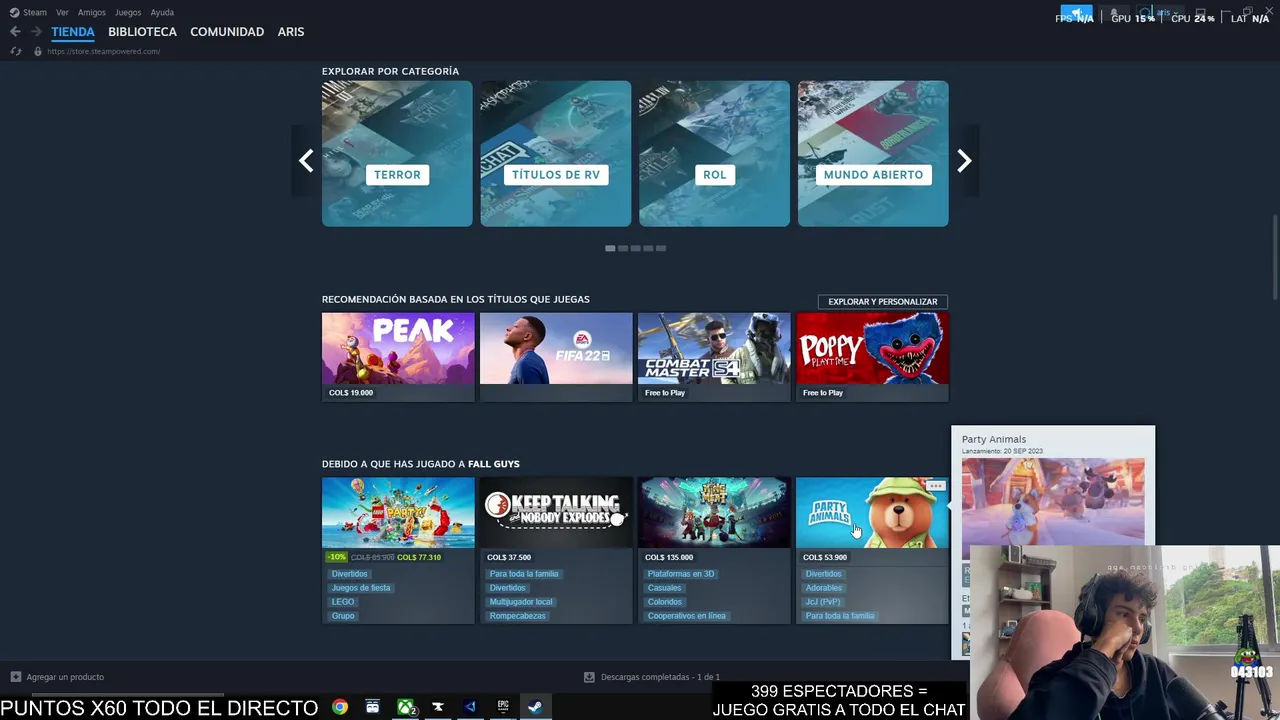Click the Steam logo in menu bar

tap(14, 12)
